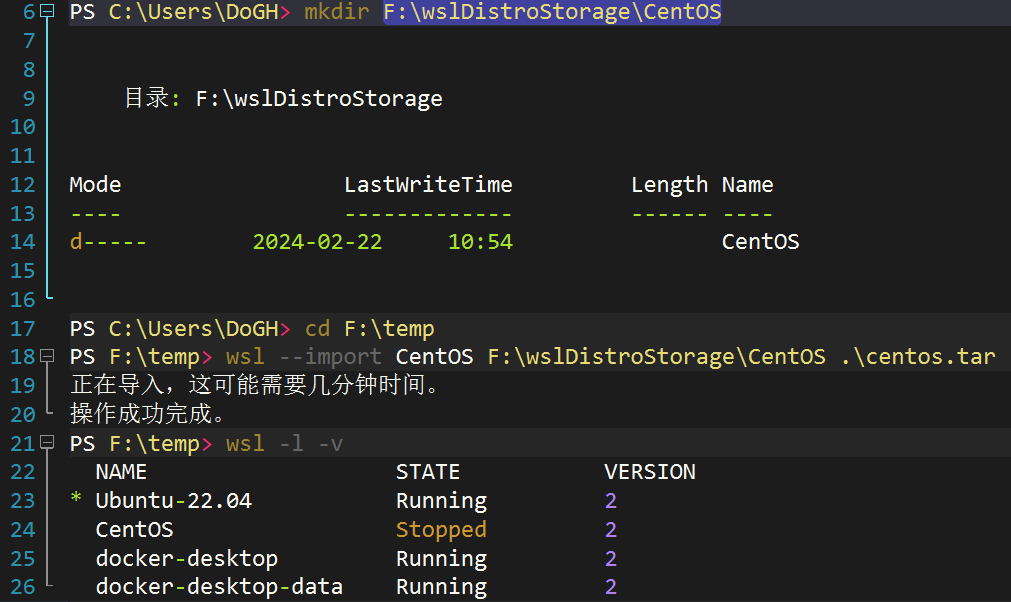Click the Ubuntu-22.04 distro name
This screenshot has height=602, width=1011.
[173, 501]
